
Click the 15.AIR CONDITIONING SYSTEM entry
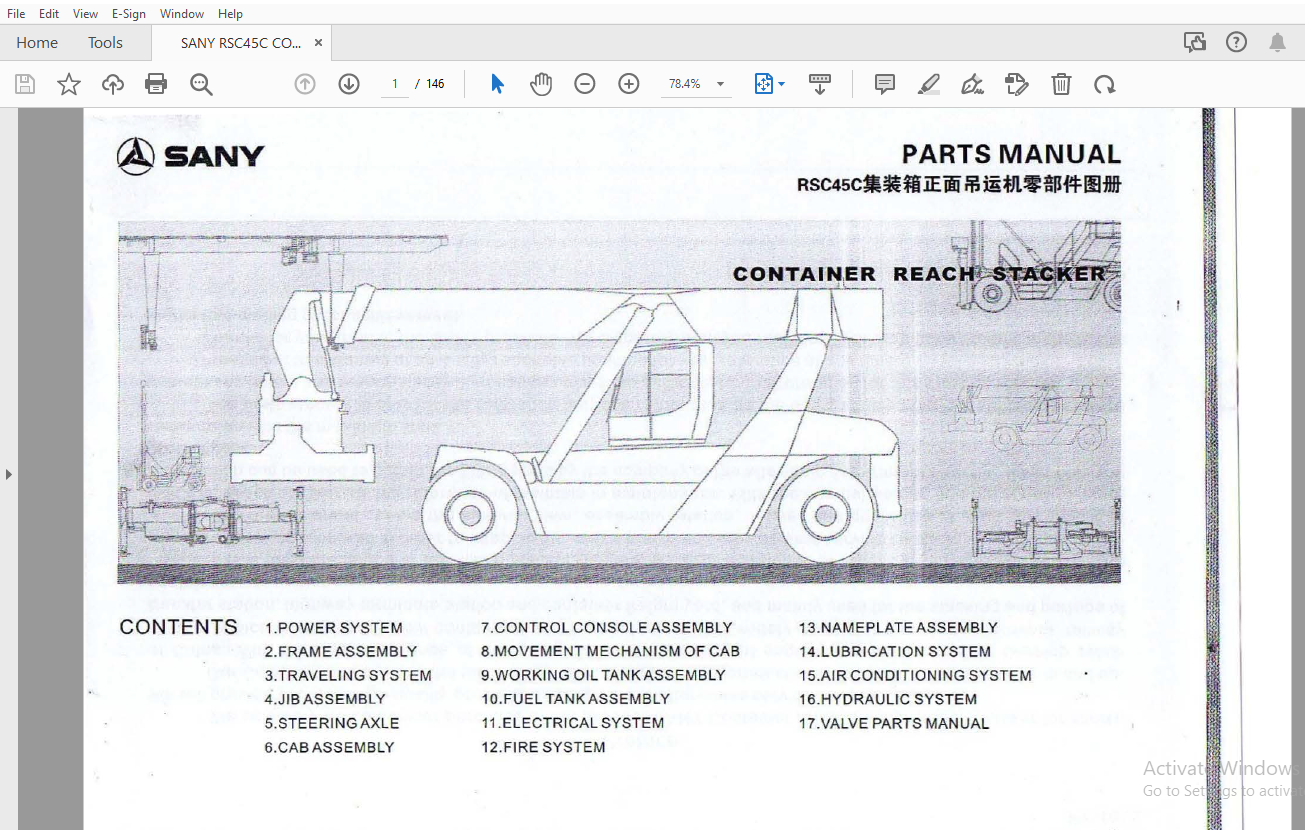(x=915, y=676)
